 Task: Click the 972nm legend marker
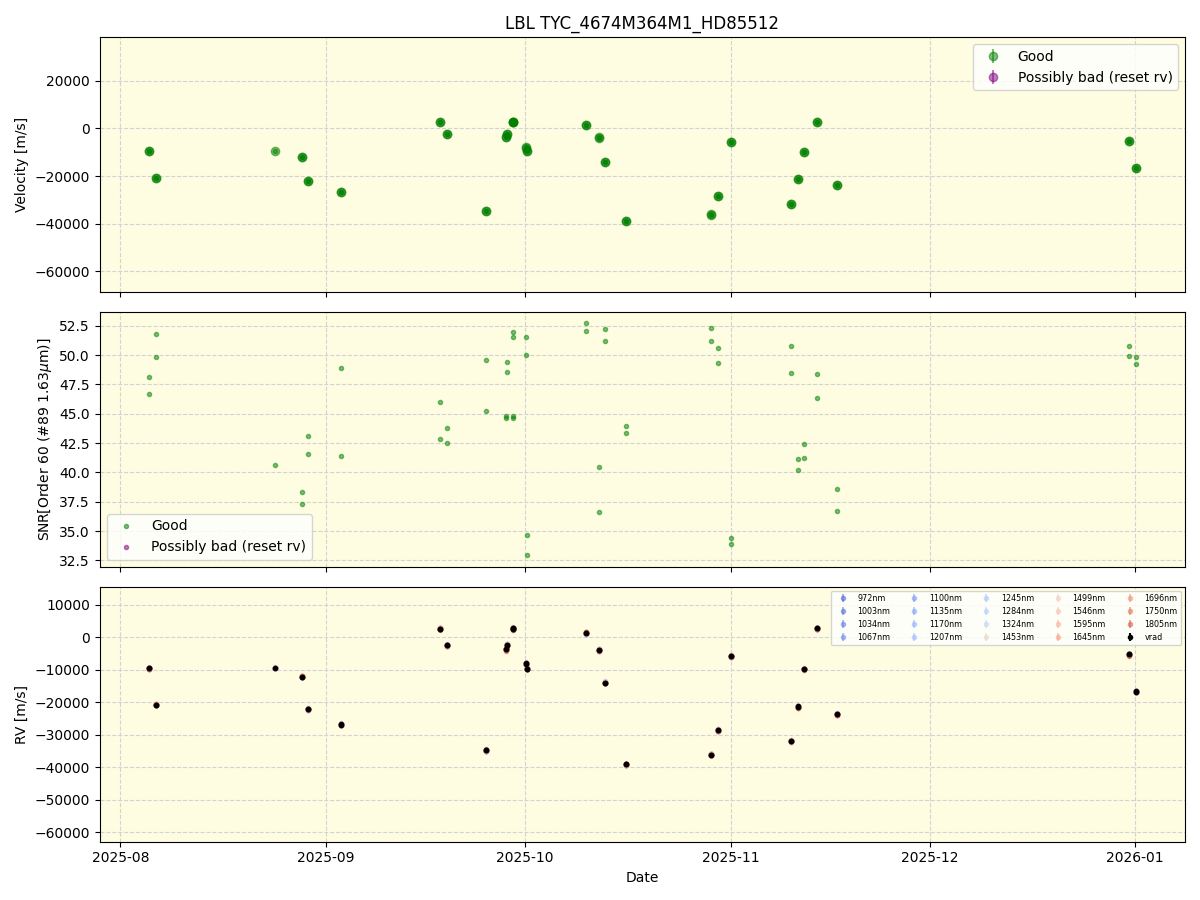click(x=843, y=598)
